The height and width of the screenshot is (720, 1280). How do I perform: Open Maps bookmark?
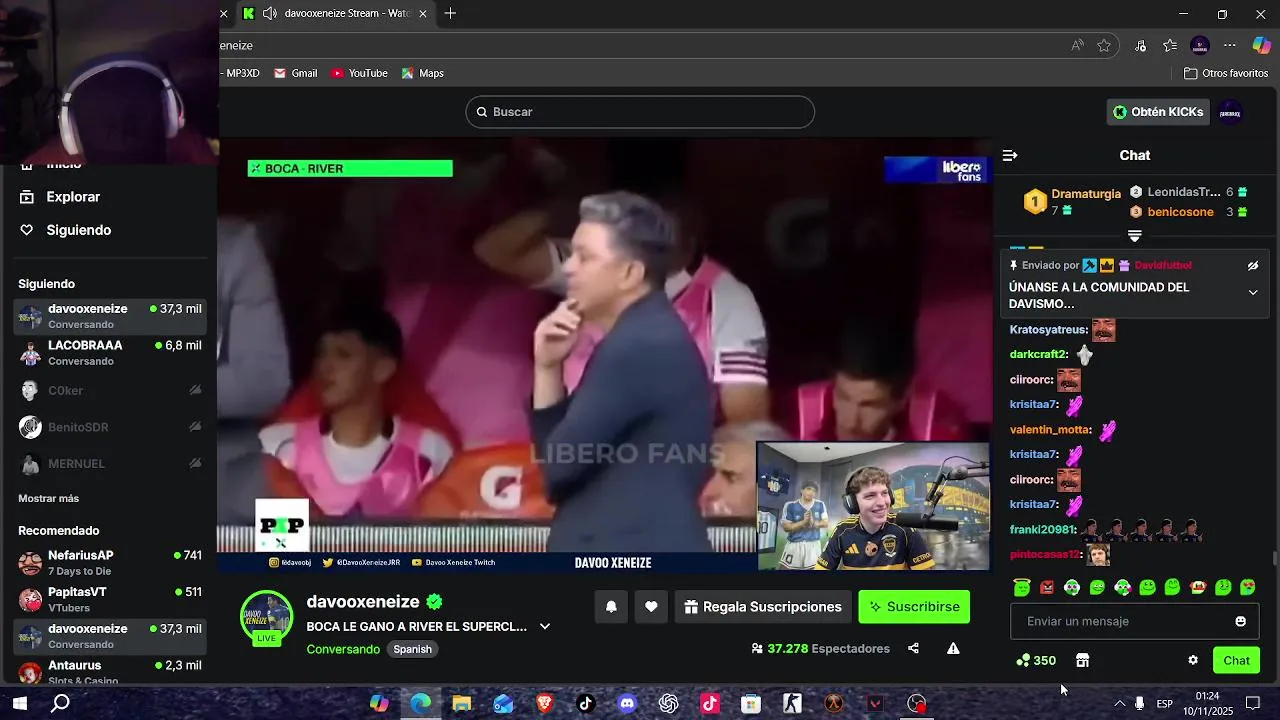(x=422, y=73)
